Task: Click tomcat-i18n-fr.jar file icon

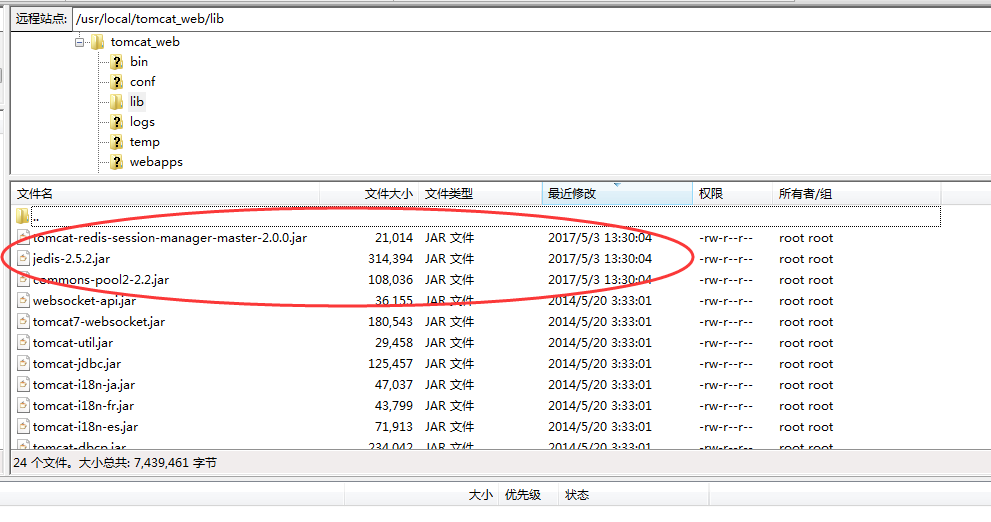Action: click(23, 406)
